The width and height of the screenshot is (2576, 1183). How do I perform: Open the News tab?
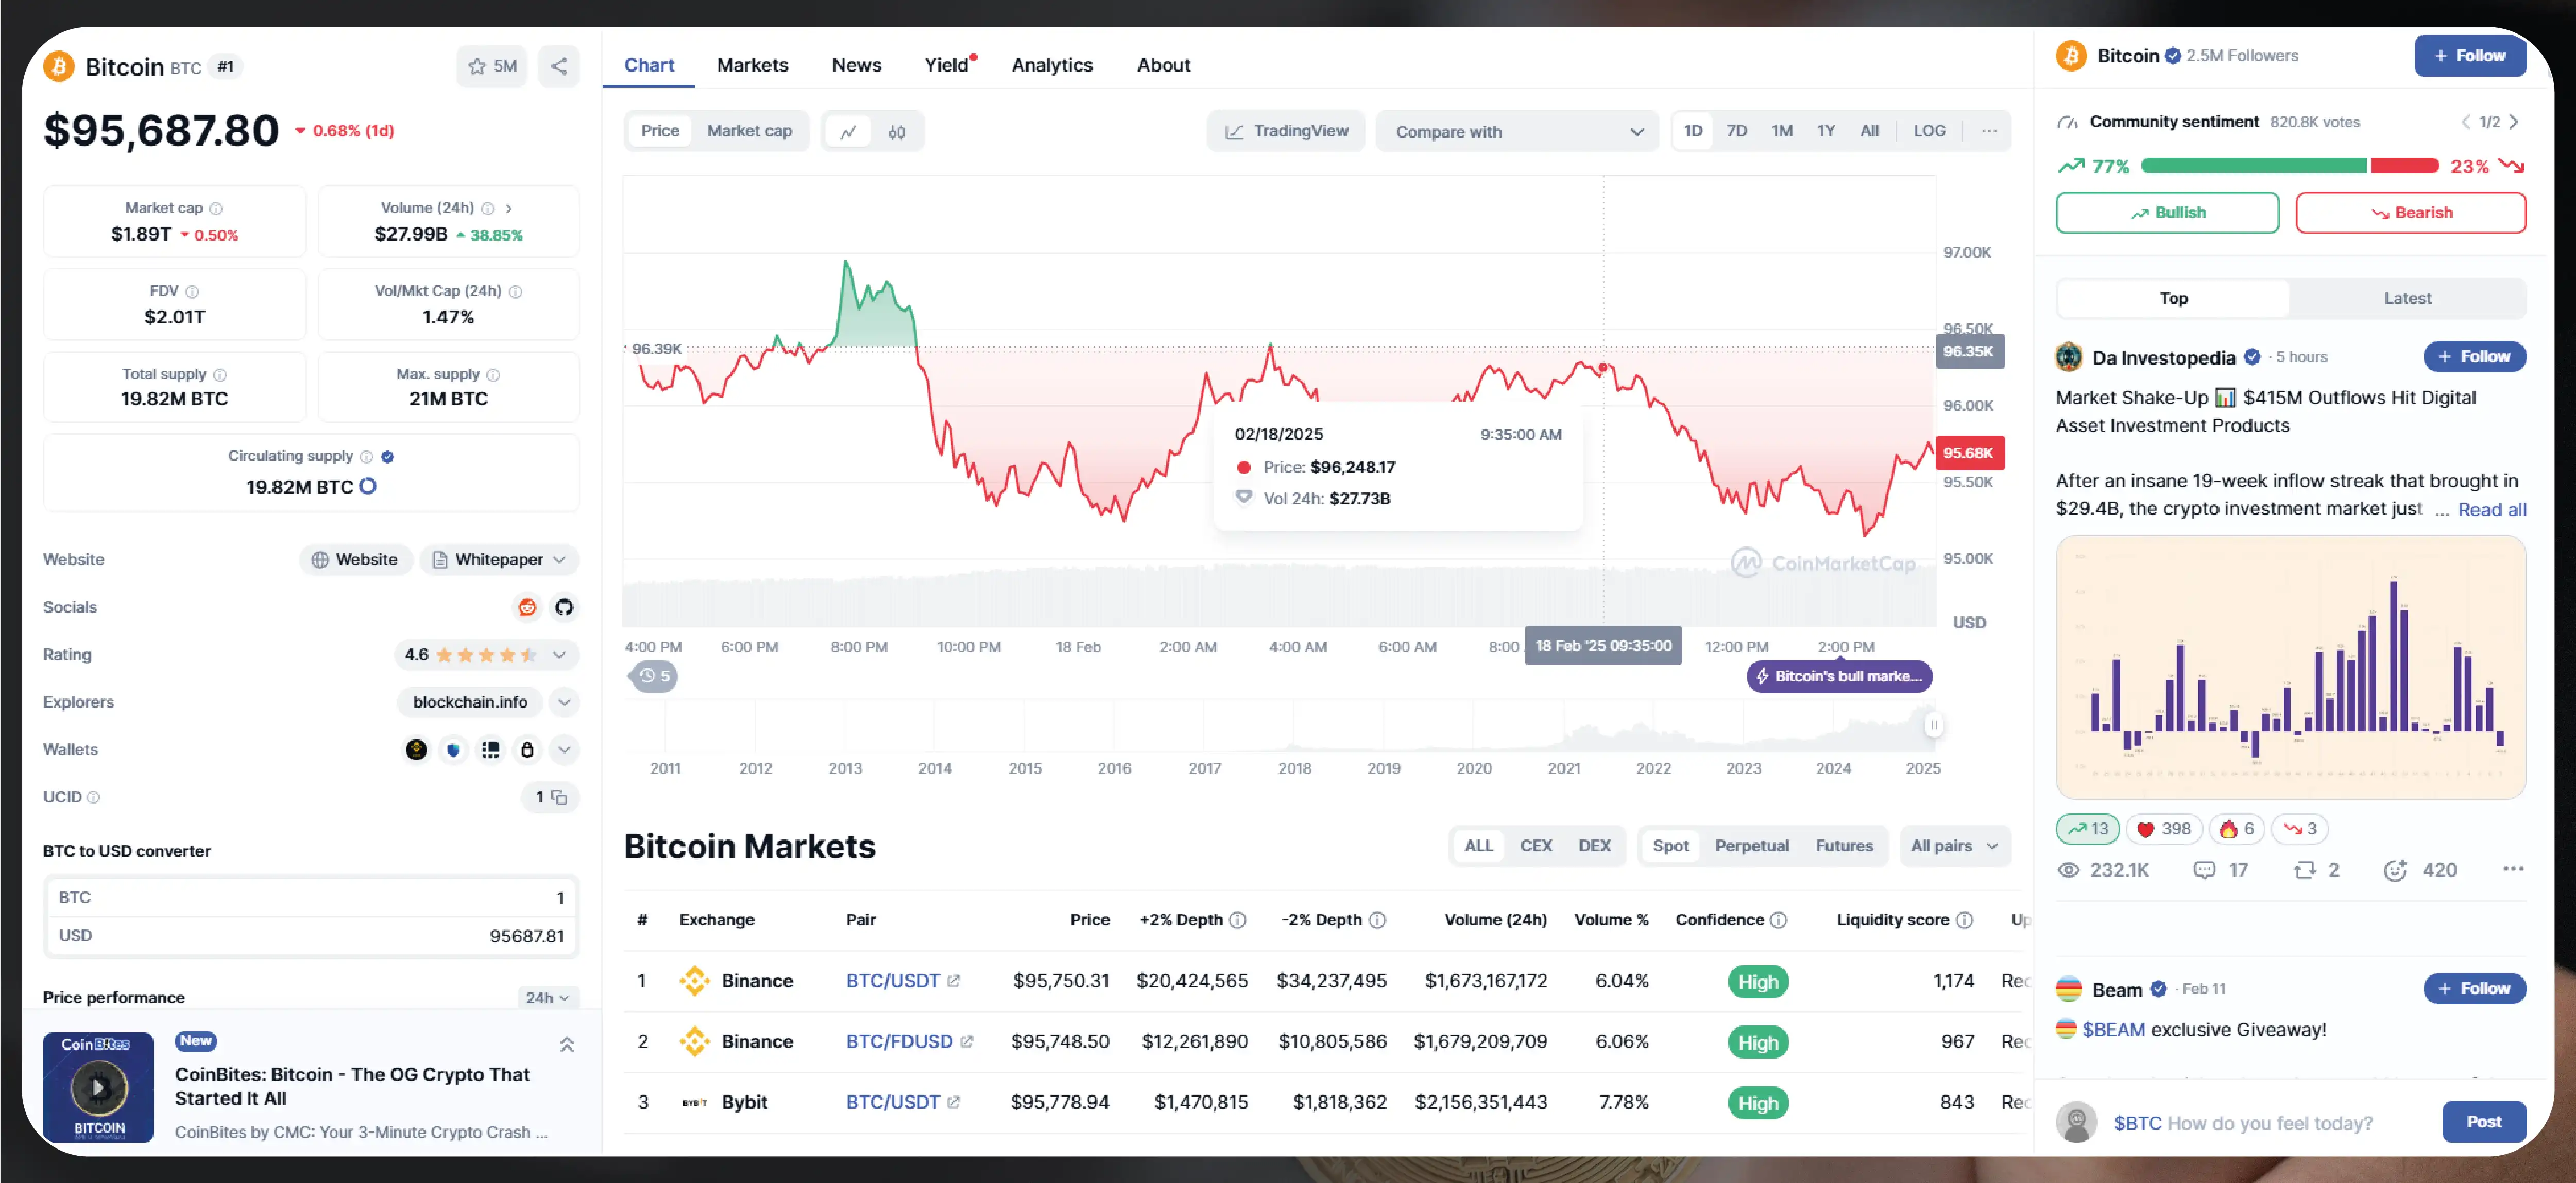pos(856,65)
